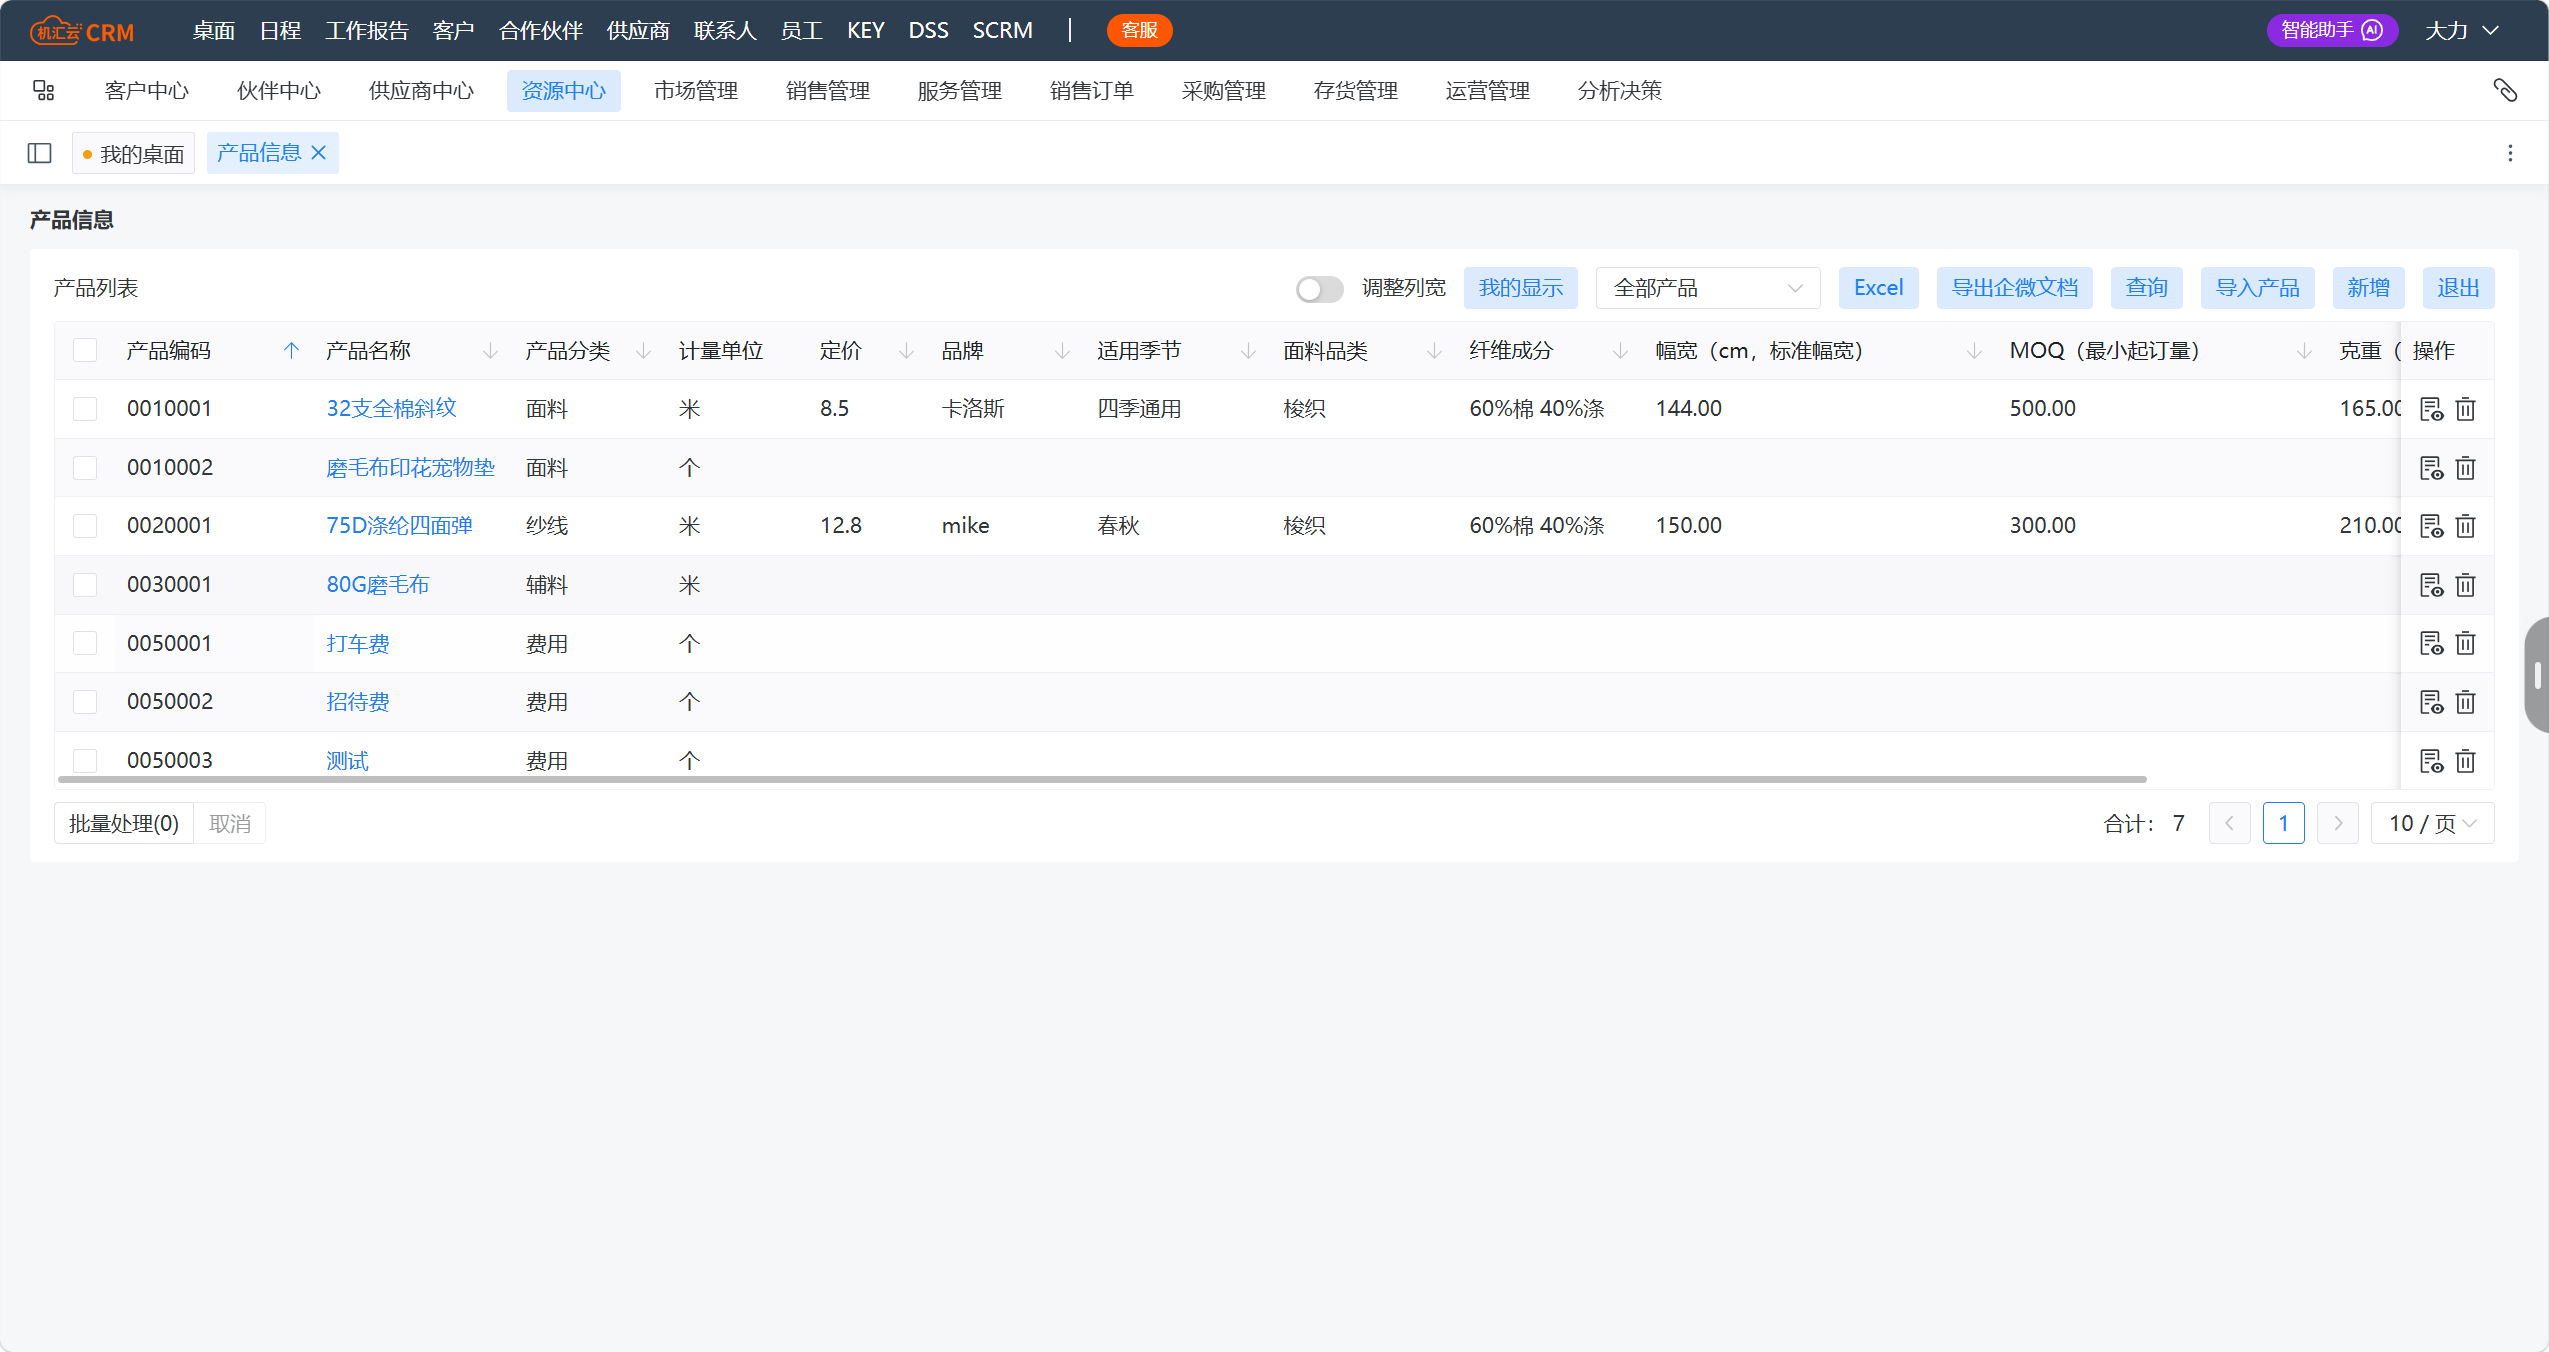Click the 新增 button
Screen dimensions: 2549x1352
(x=2368, y=288)
